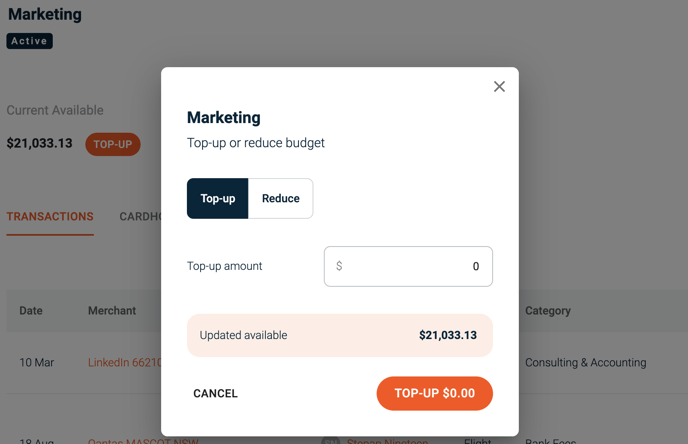Switch to Reduce budget mode
Screen dimensions: 688x444
[x=281, y=198]
